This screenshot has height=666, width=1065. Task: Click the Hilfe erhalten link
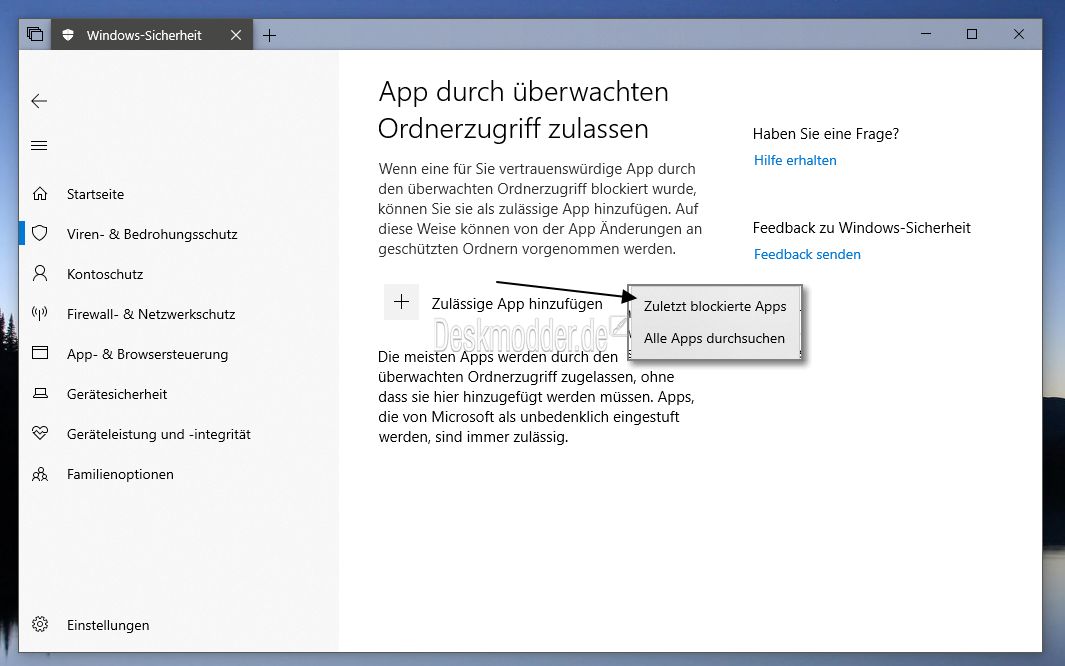point(795,160)
